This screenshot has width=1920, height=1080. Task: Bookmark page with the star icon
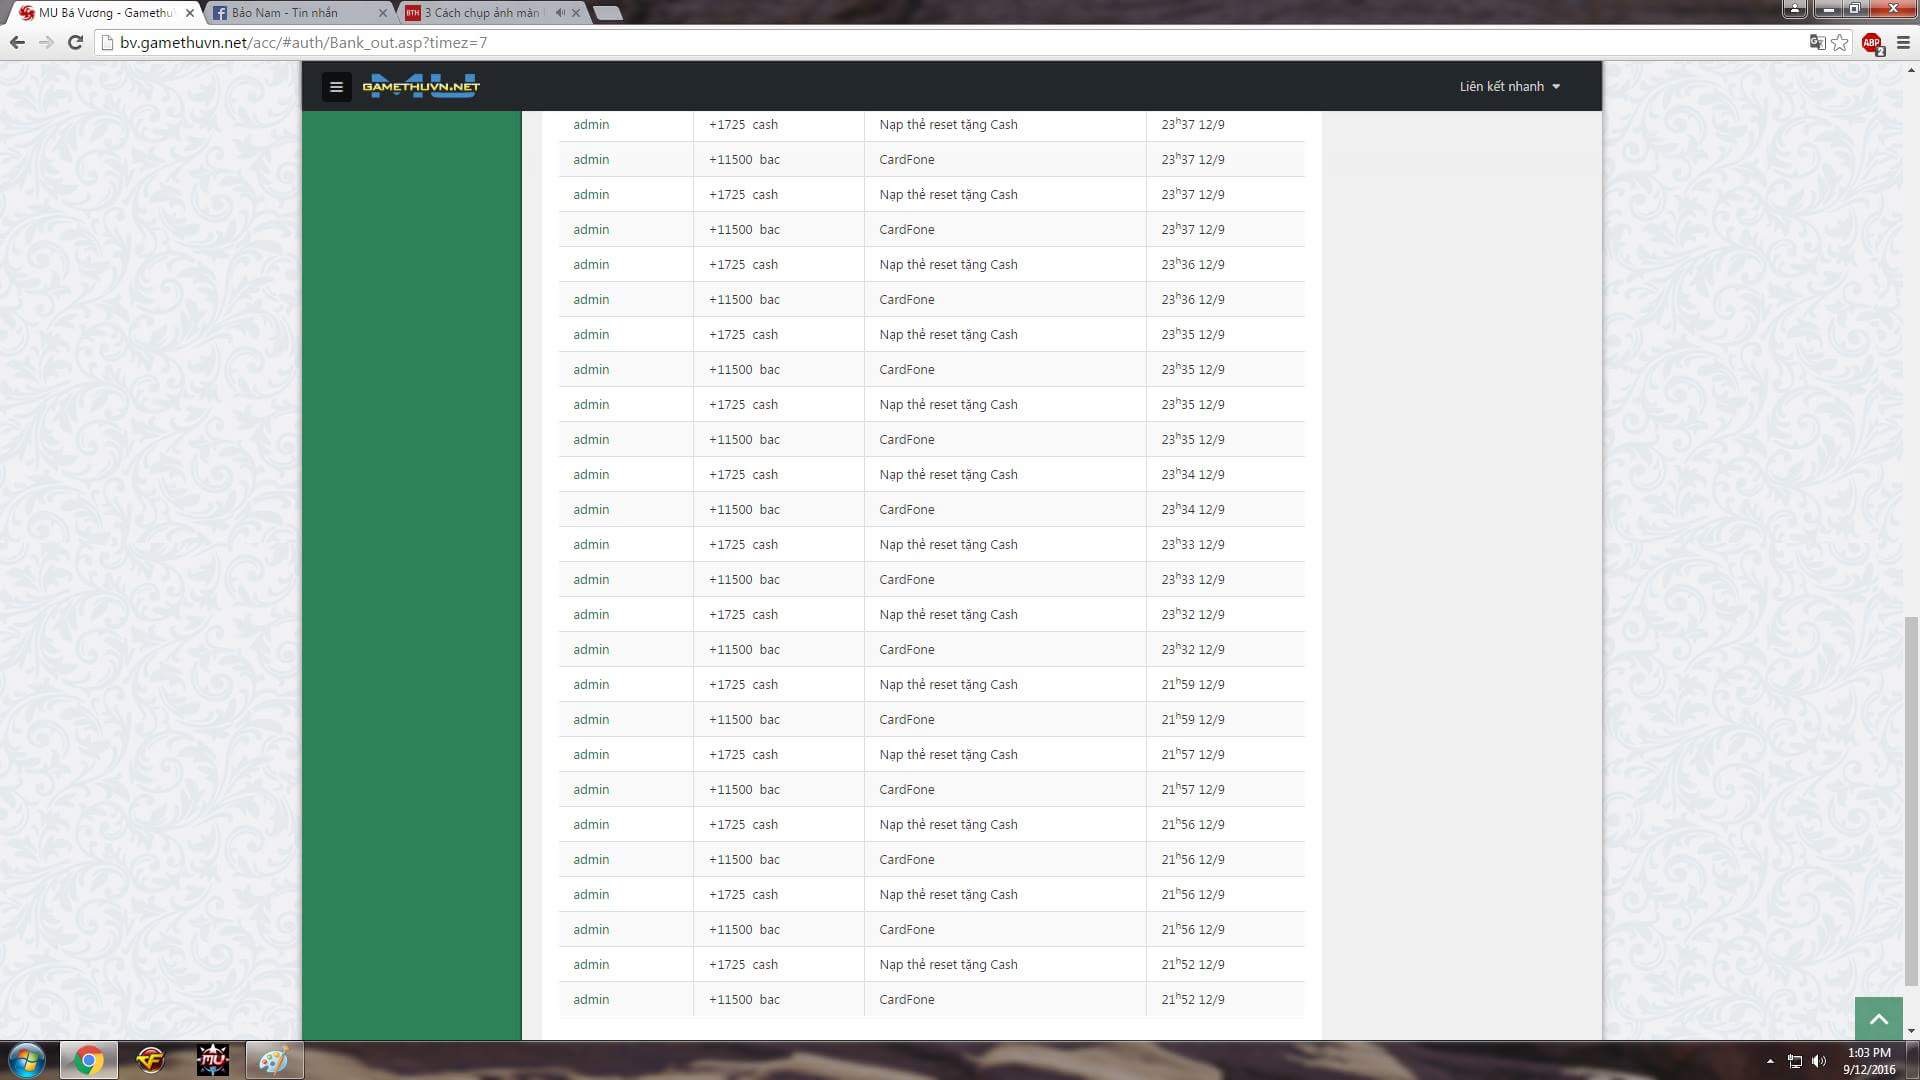click(x=1840, y=42)
